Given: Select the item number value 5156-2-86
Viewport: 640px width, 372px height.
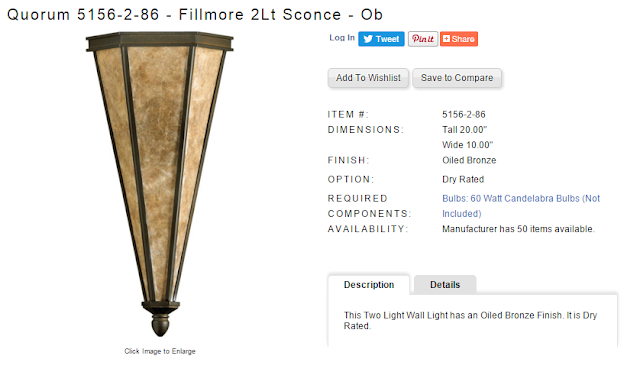Looking at the screenshot, I should pos(464,114).
